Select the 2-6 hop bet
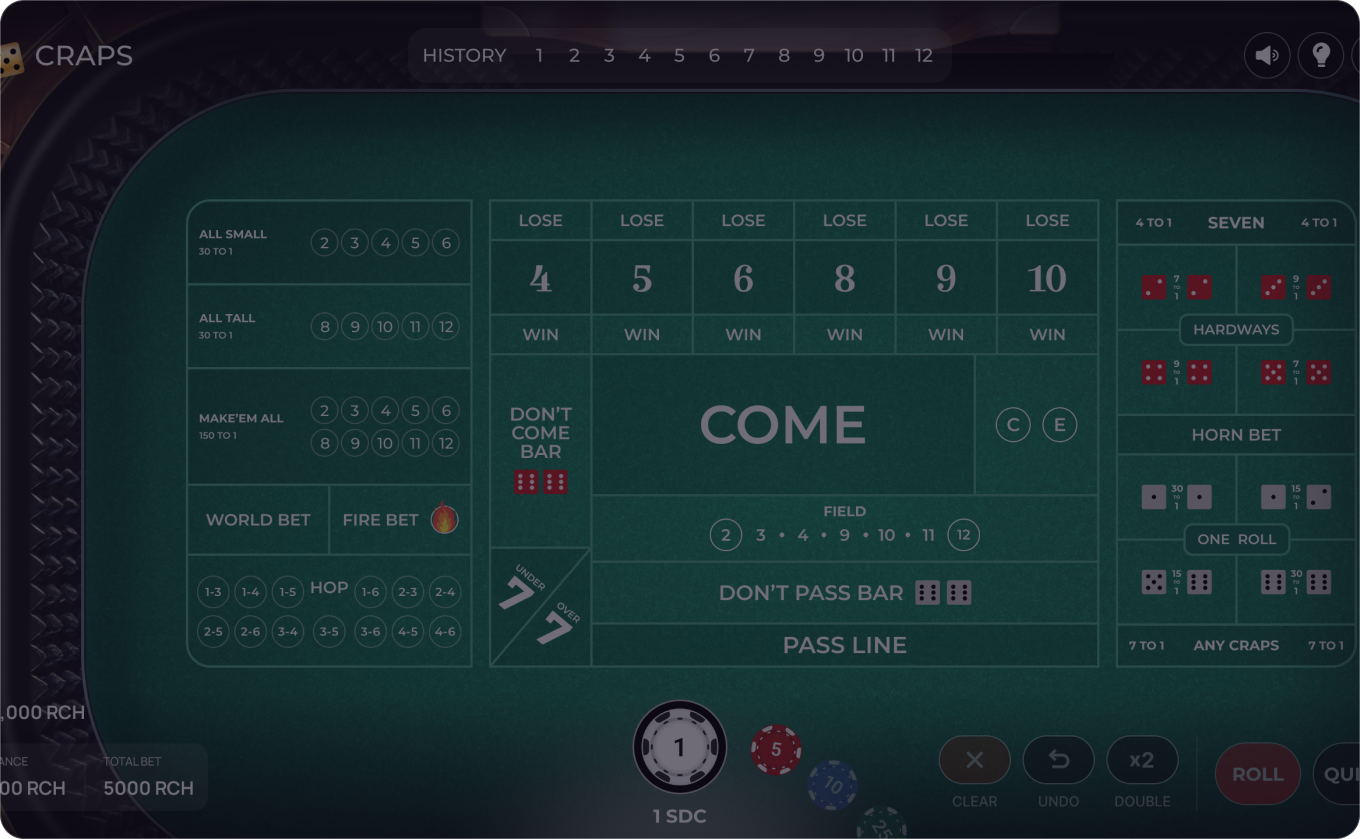1360x839 pixels. tap(250, 632)
